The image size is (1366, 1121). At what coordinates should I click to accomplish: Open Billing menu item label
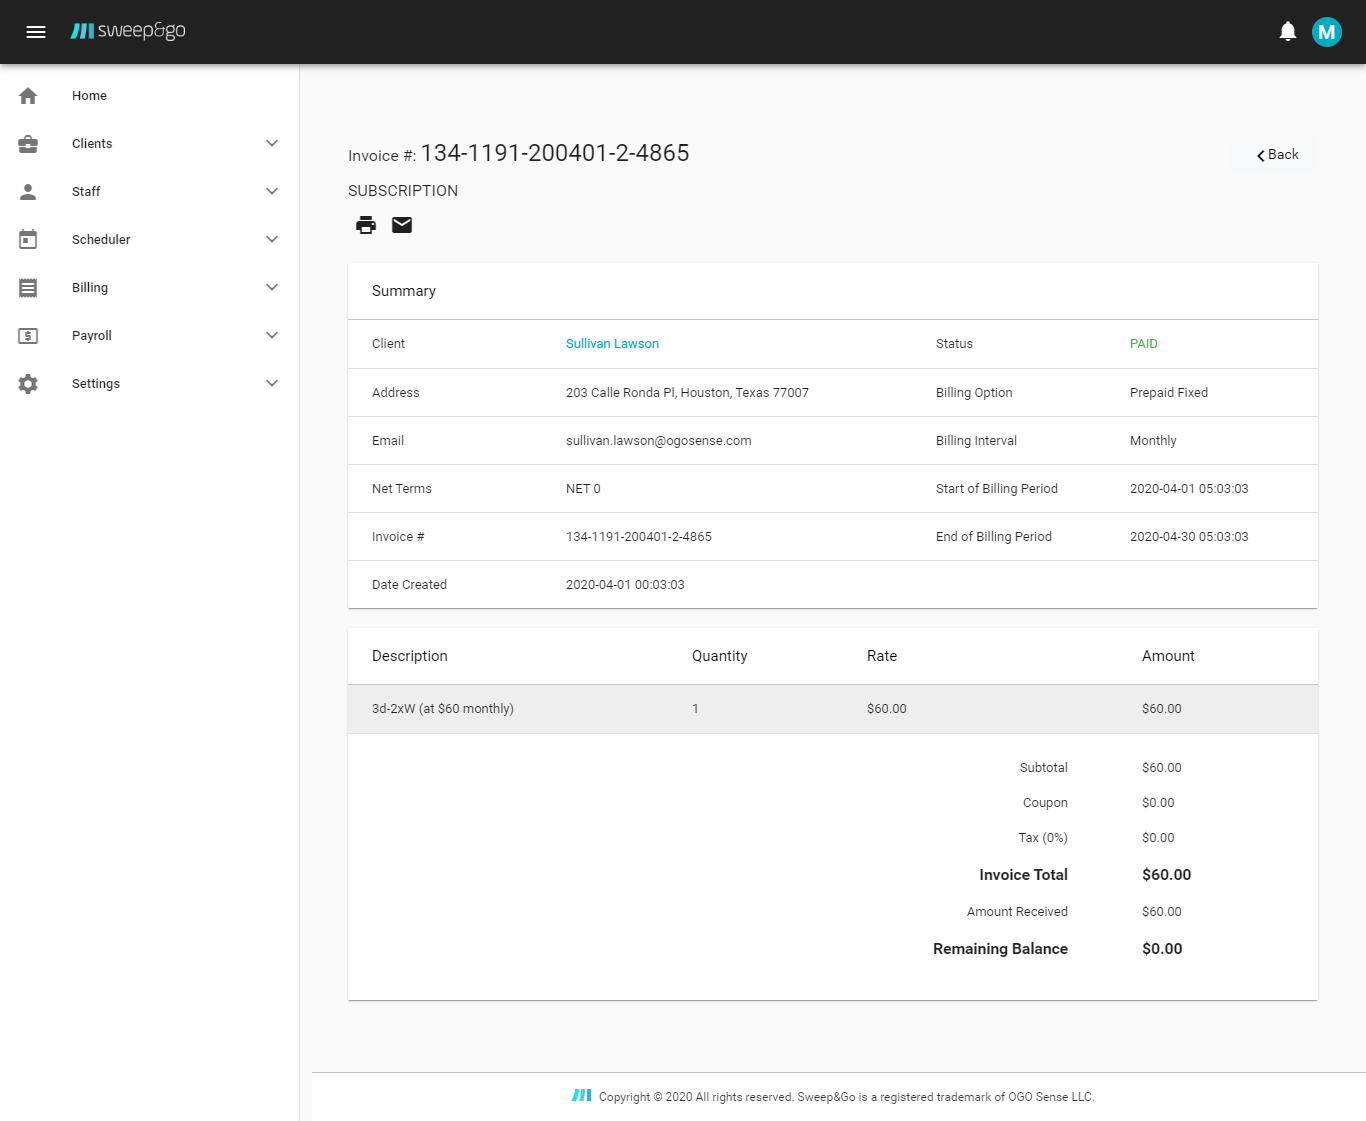point(90,288)
